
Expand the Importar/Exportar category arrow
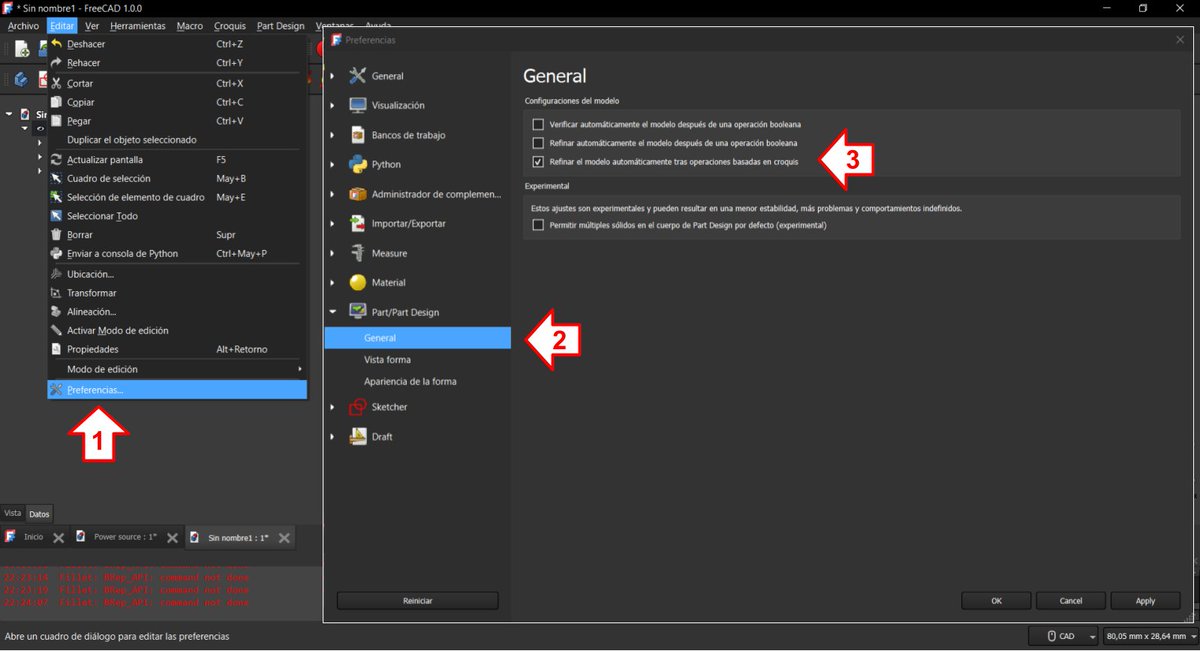point(333,223)
